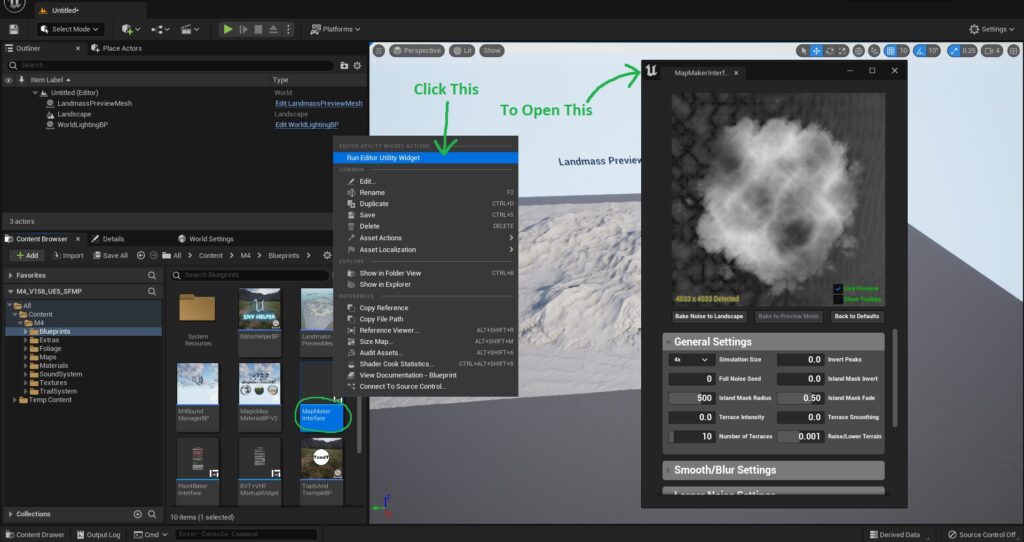Image resolution: width=1024 pixels, height=542 pixels.
Task: Search the Favorites section magnifier icon
Action: tap(152, 276)
